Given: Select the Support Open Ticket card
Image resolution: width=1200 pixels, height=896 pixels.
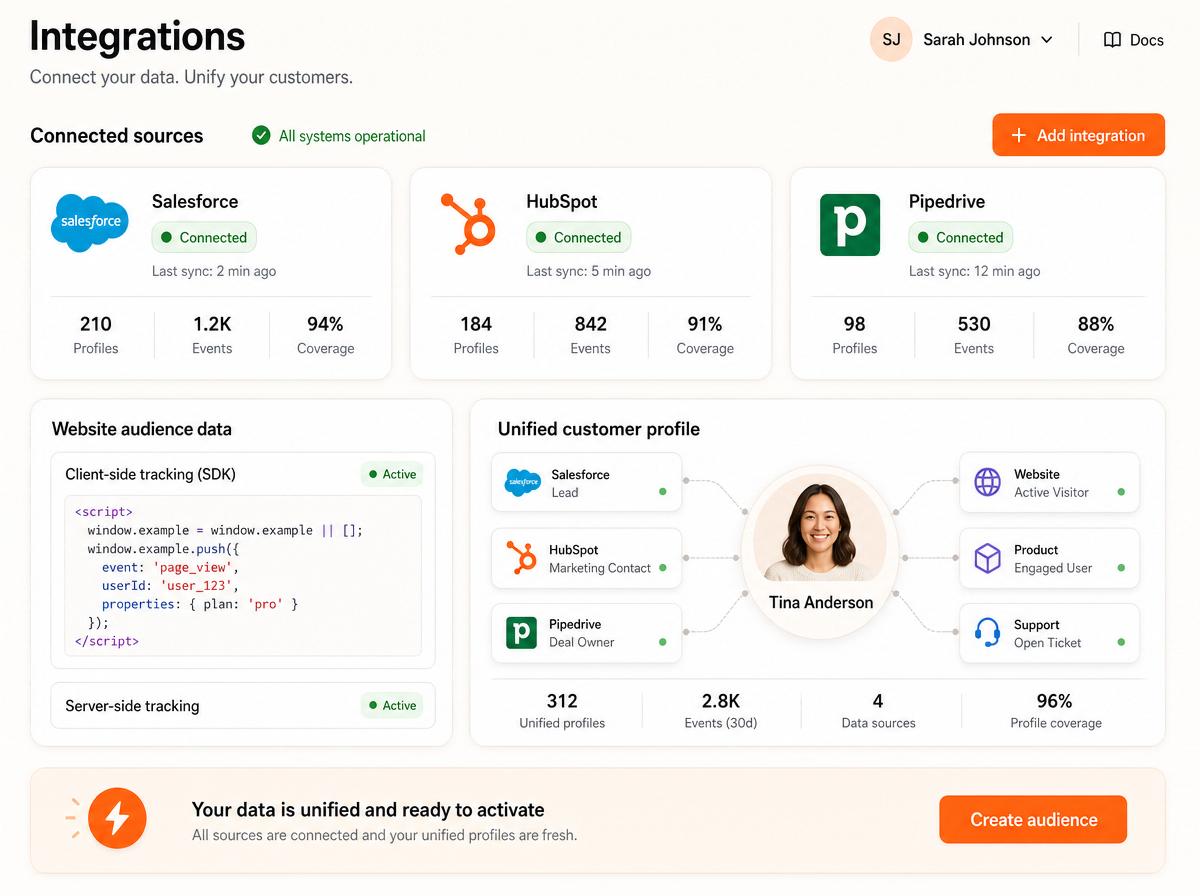Looking at the screenshot, I should point(1049,633).
